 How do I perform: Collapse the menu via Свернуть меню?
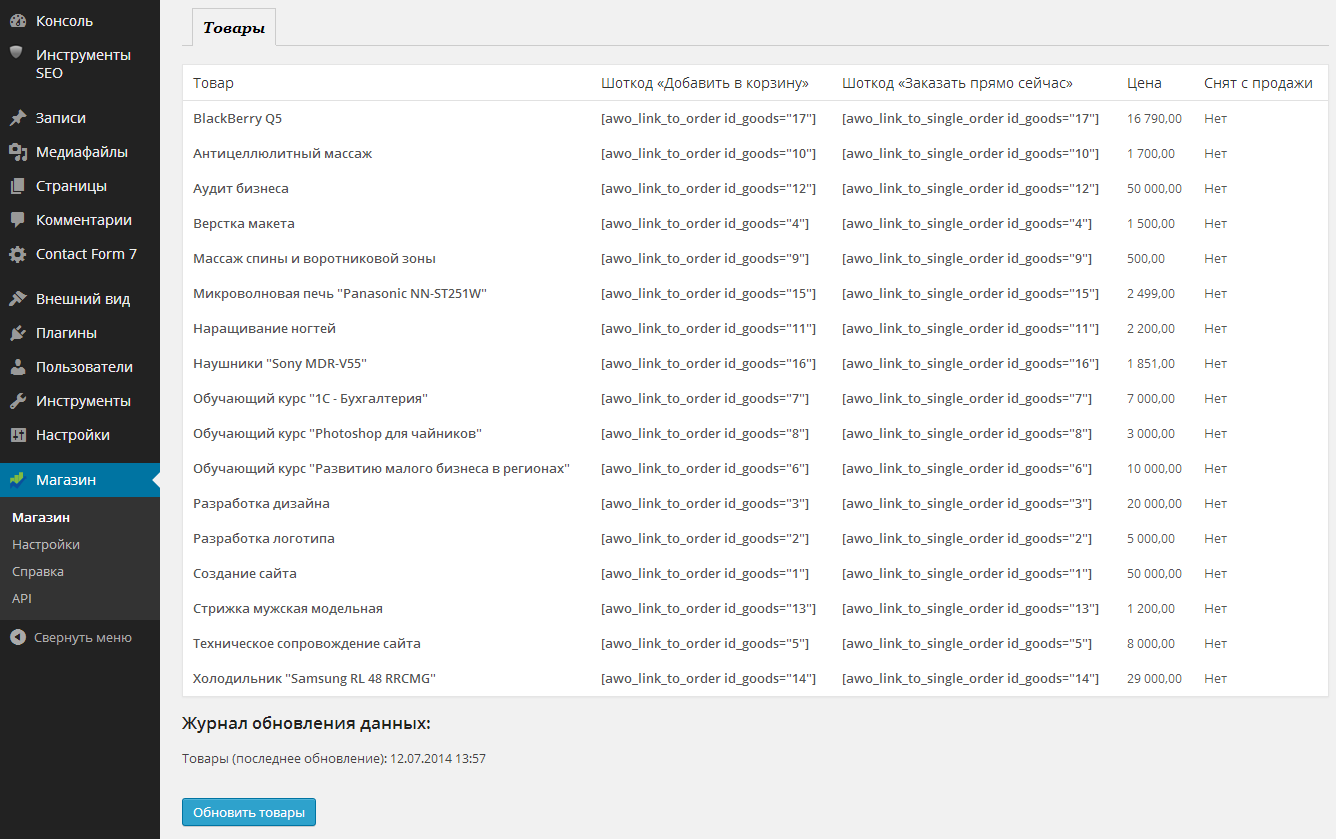click(83, 638)
